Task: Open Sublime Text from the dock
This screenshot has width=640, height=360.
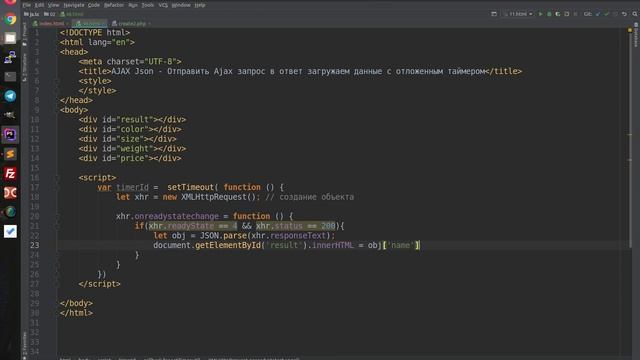Action: (10, 154)
